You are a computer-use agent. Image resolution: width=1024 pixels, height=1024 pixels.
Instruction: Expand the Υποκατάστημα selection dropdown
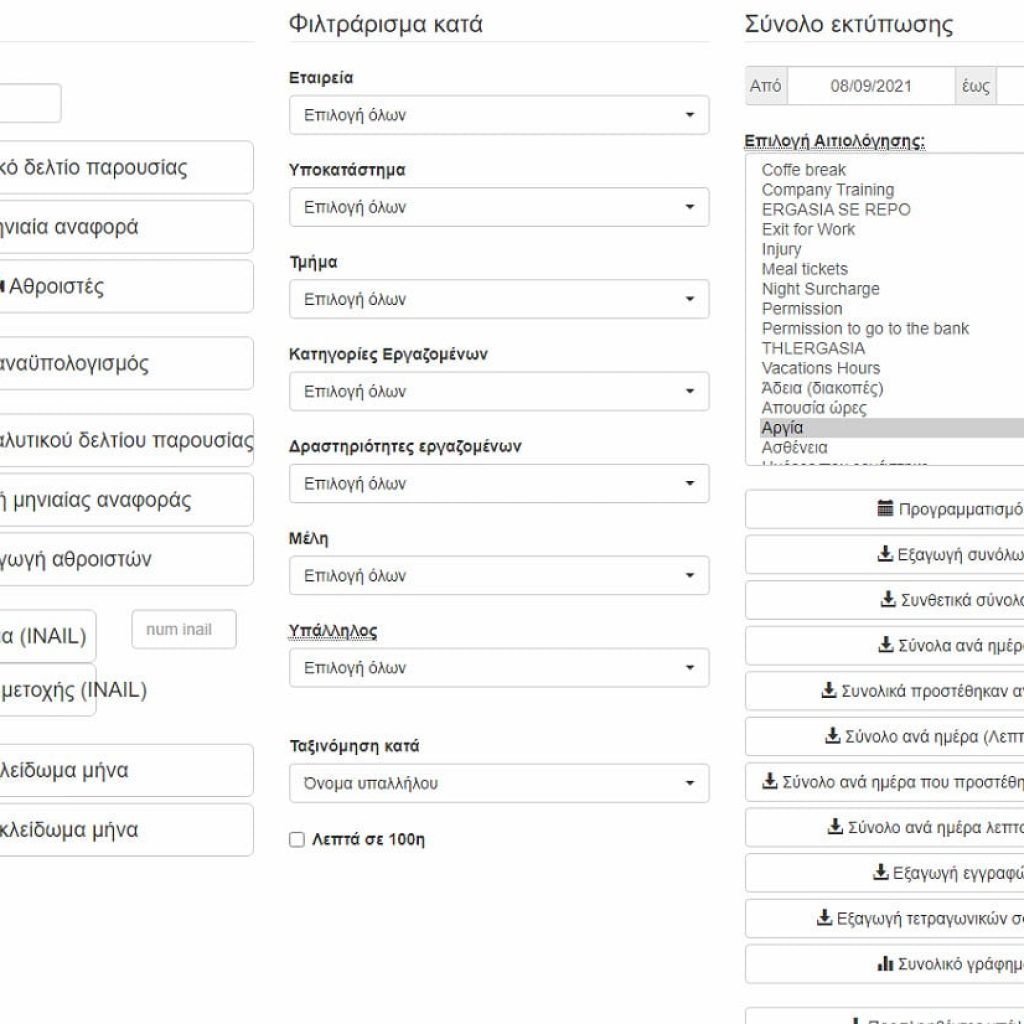(499, 207)
